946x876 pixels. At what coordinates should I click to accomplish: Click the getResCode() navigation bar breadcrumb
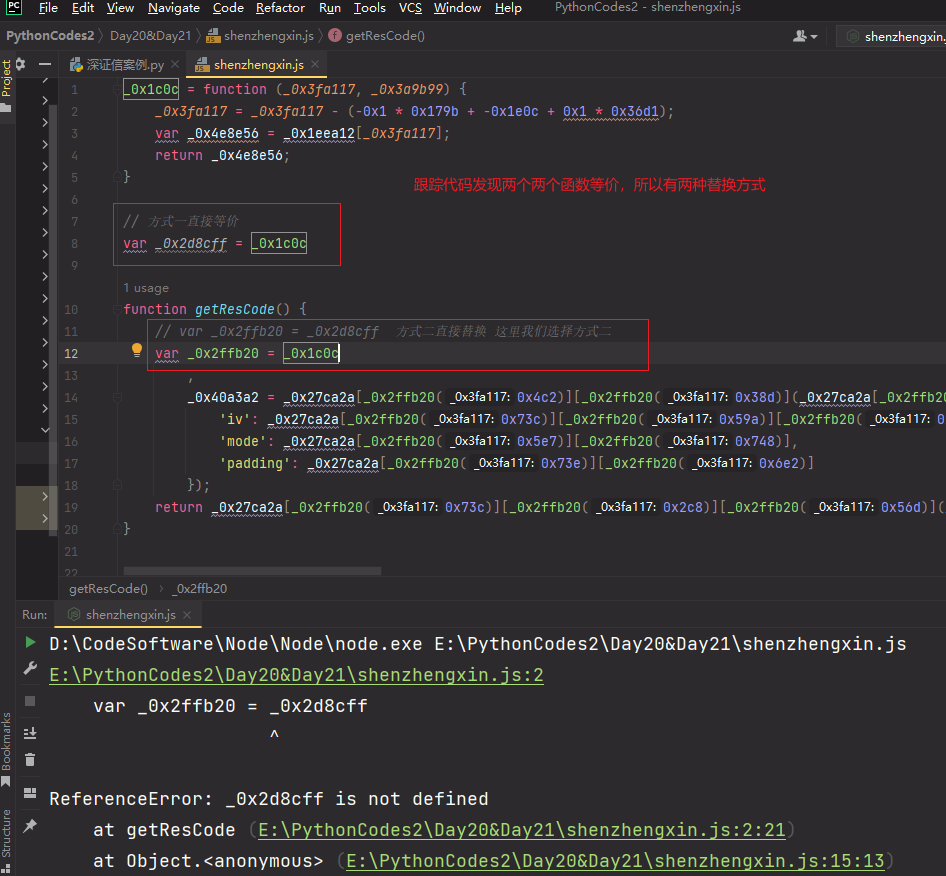click(x=377, y=36)
